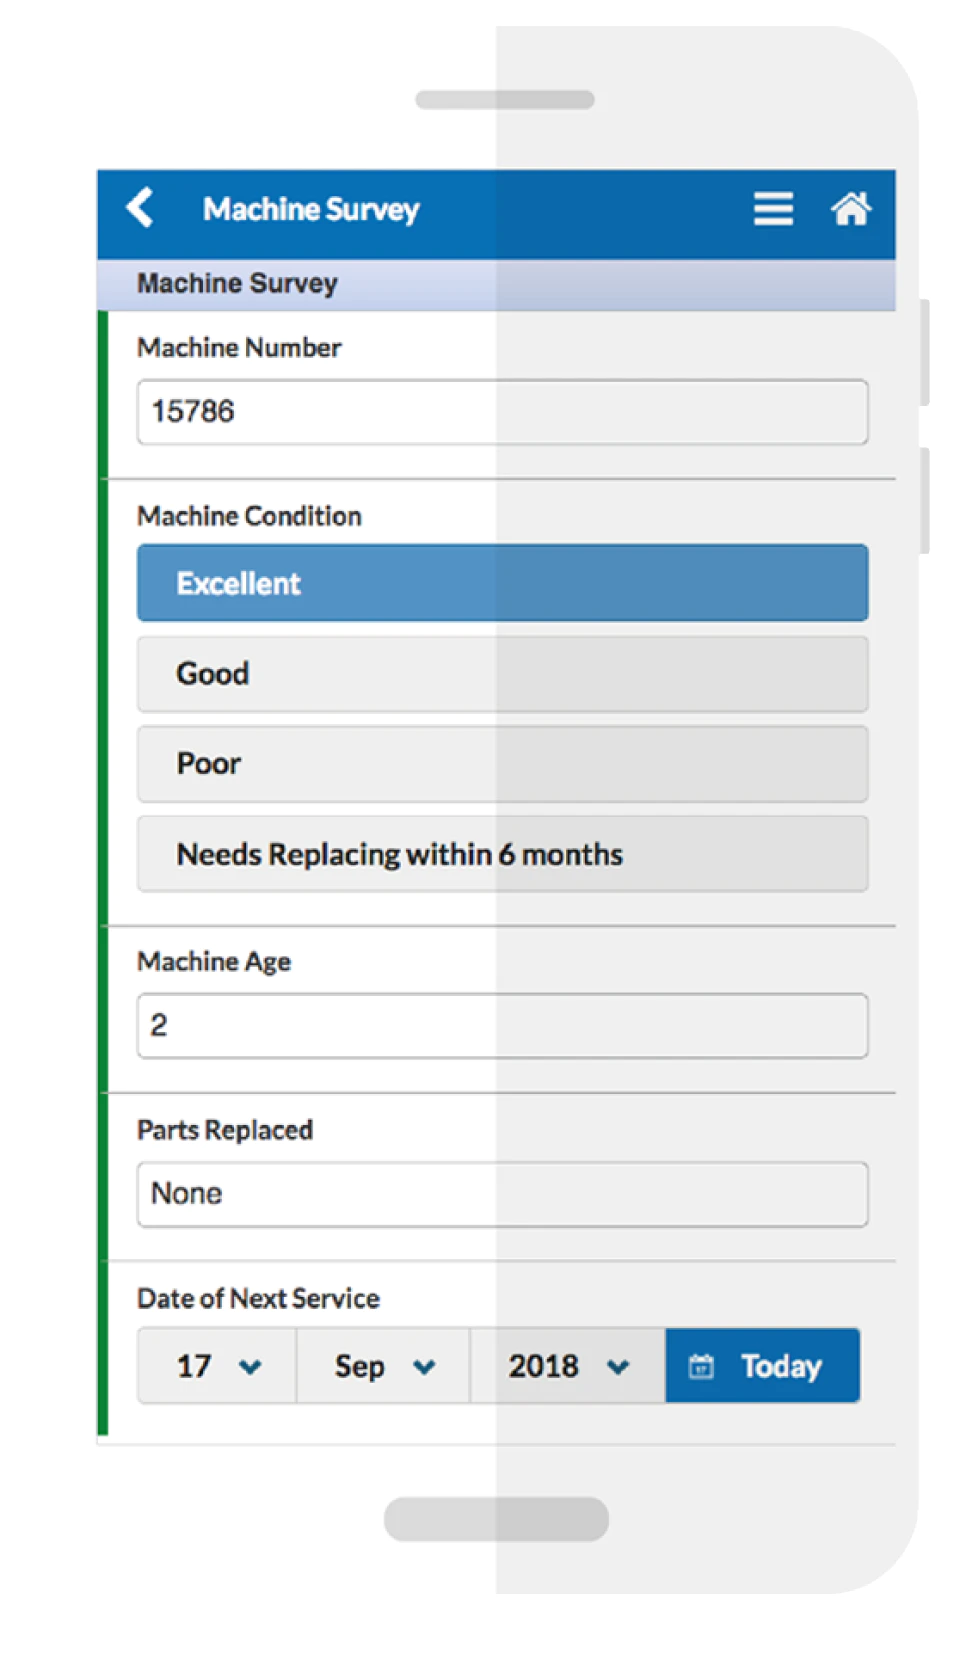Go to home via house icon
960x1672 pixels.
851,209
